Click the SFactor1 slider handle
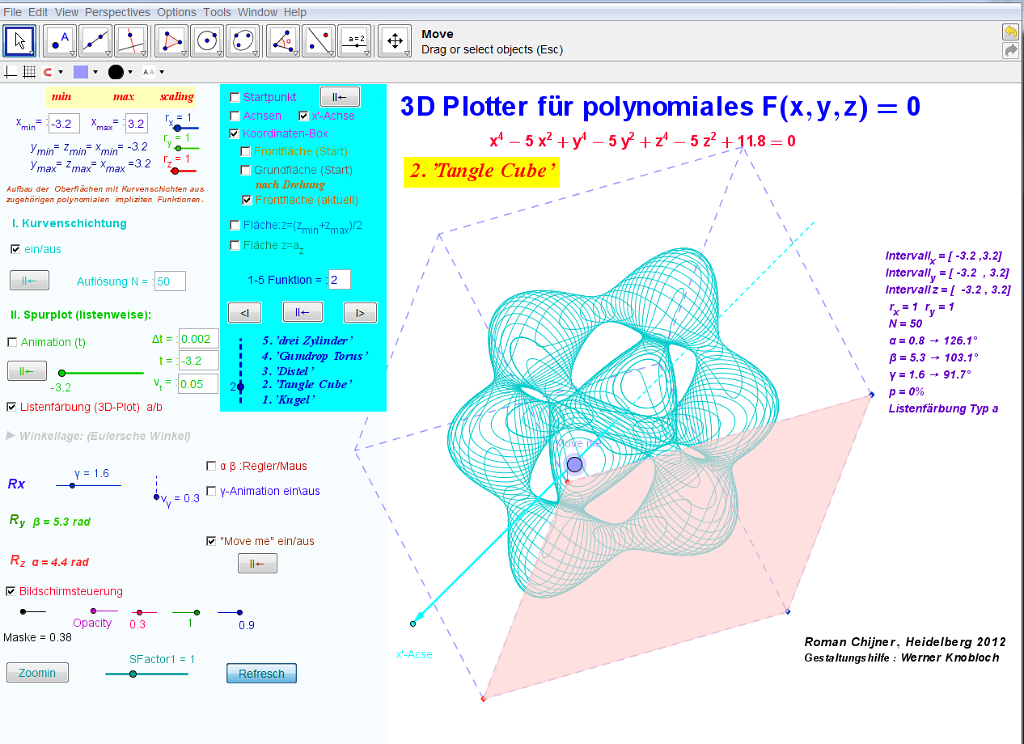Screen dimensions: 1024x744 point(132,674)
